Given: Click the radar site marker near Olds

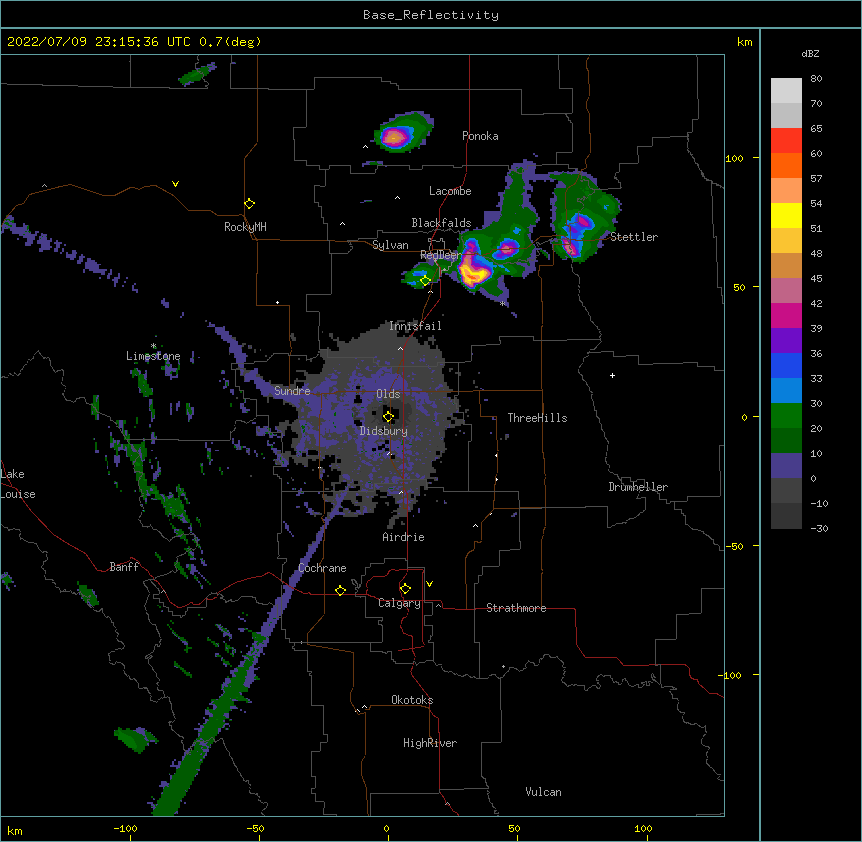Looking at the screenshot, I should (388, 416).
